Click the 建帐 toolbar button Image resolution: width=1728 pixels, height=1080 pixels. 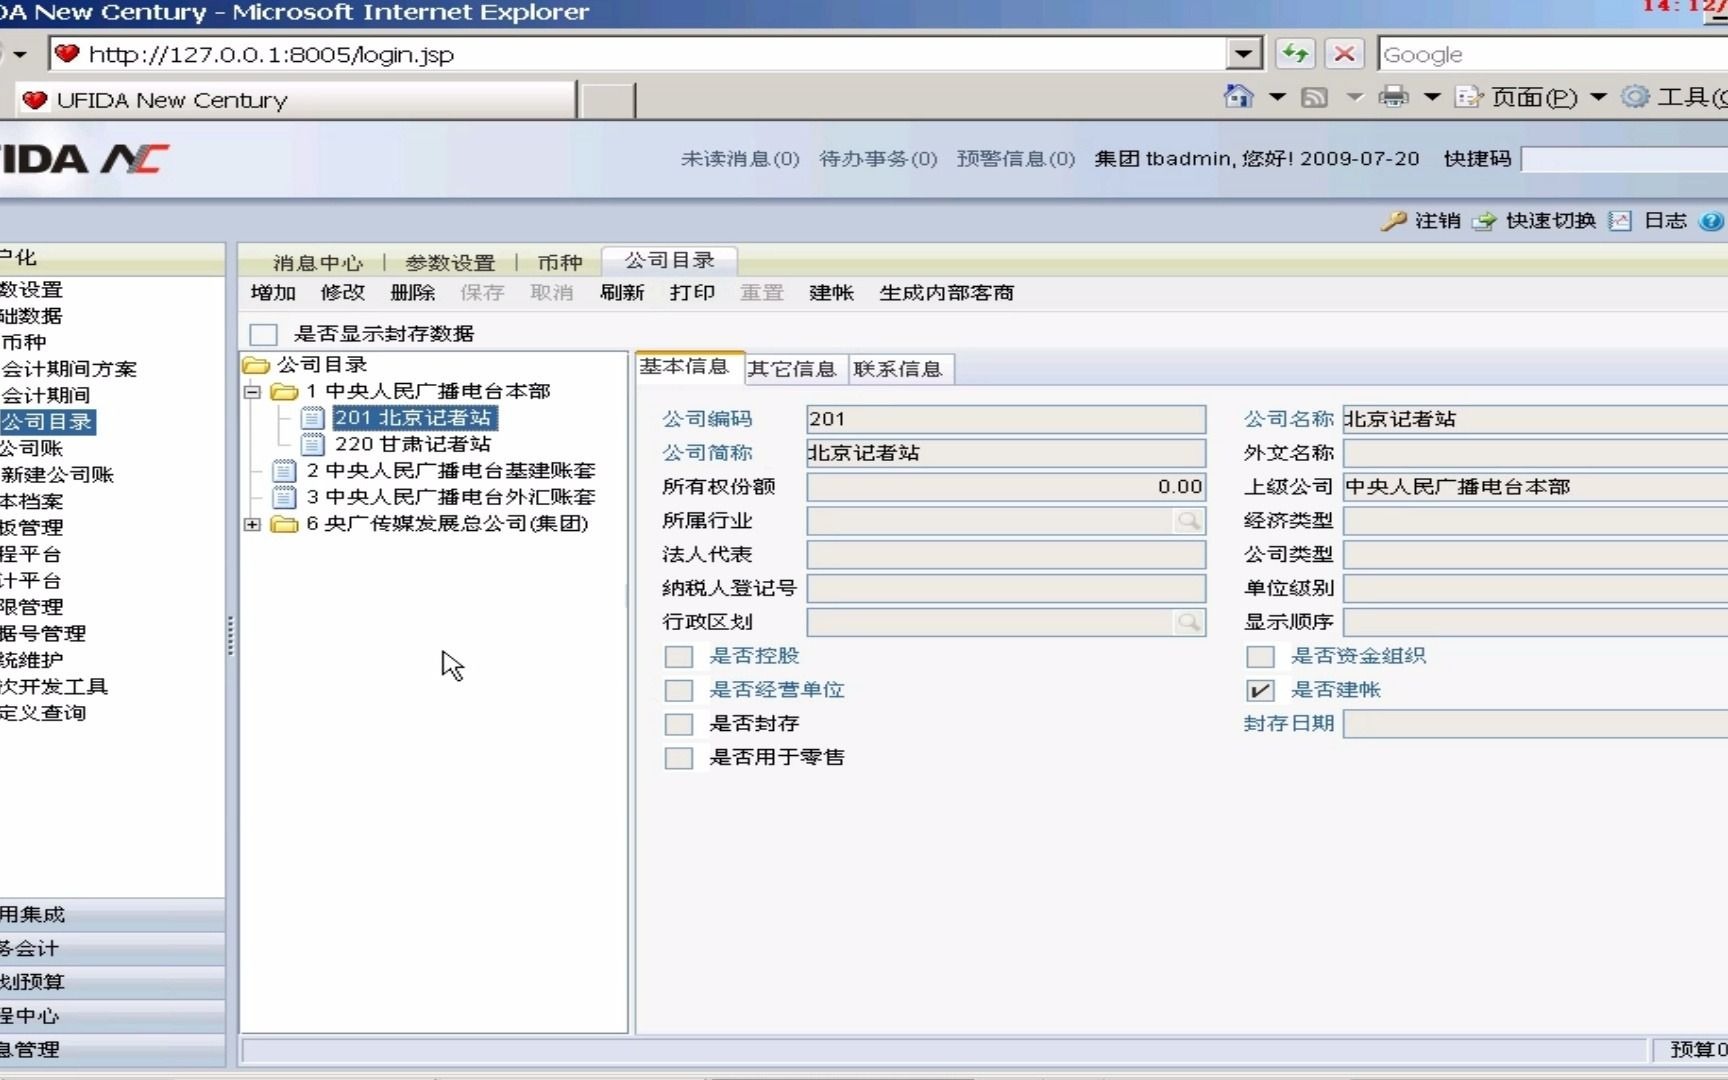pyautogui.click(x=832, y=293)
